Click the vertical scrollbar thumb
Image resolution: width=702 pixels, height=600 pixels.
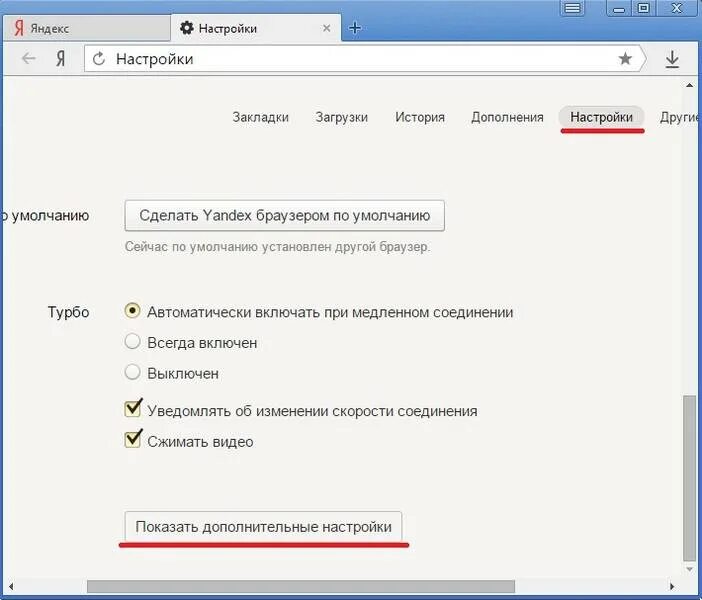689,478
